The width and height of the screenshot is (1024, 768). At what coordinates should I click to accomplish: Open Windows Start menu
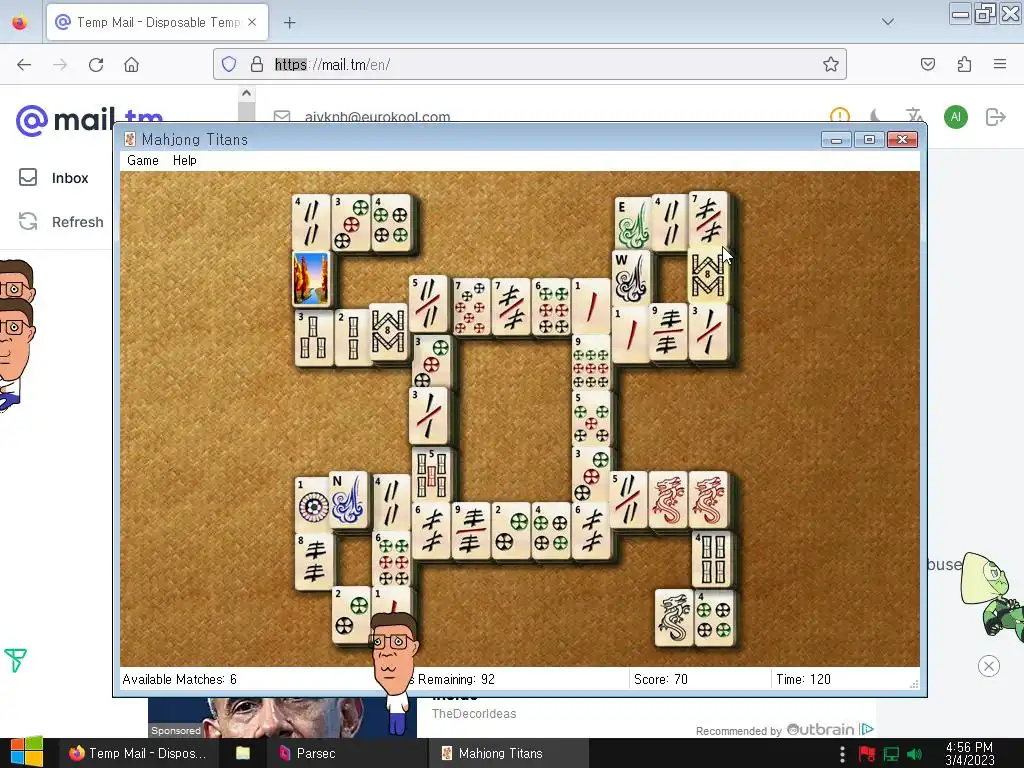(x=26, y=753)
